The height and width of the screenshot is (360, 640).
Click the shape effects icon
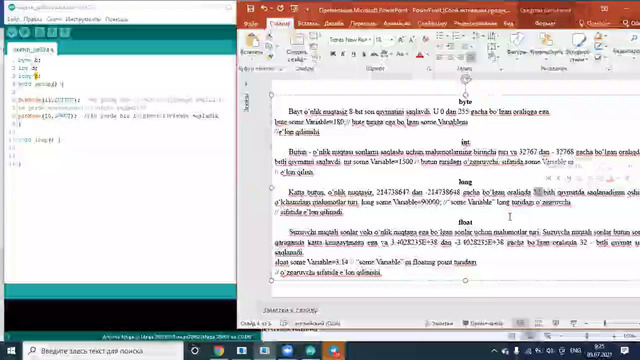point(599,57)
